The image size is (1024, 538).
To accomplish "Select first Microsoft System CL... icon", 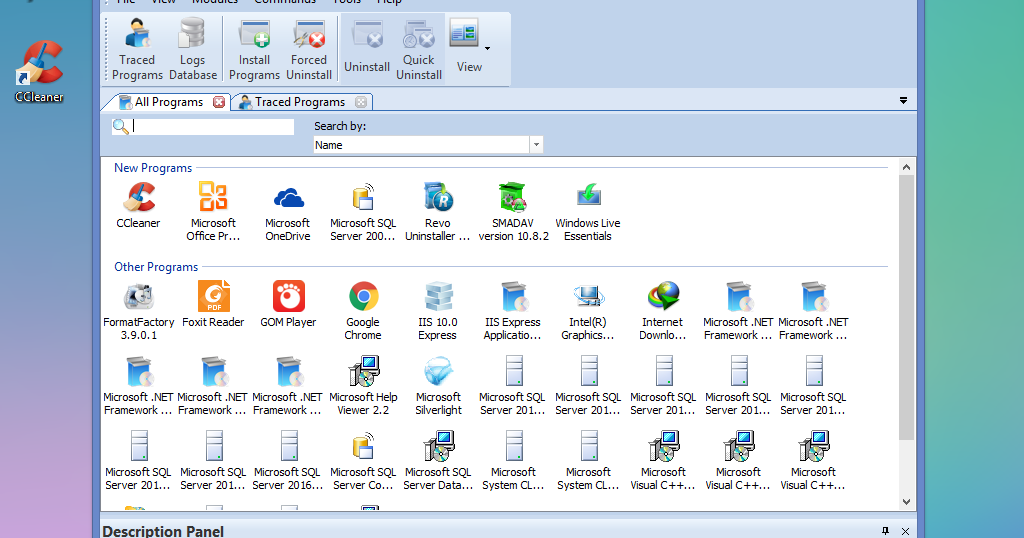I will tap(513, 462).
